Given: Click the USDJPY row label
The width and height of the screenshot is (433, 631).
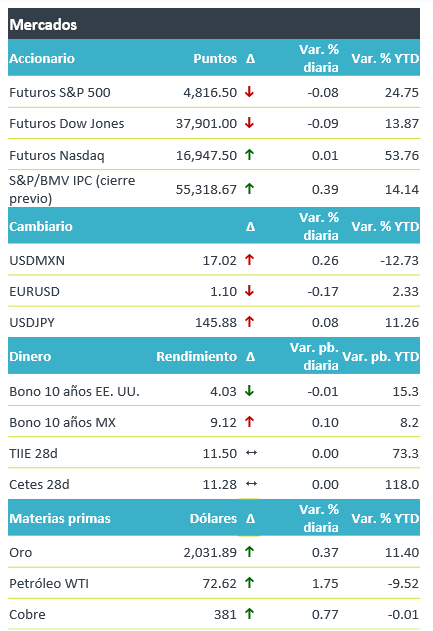Looking at the screenshot, I should point(32,322).
